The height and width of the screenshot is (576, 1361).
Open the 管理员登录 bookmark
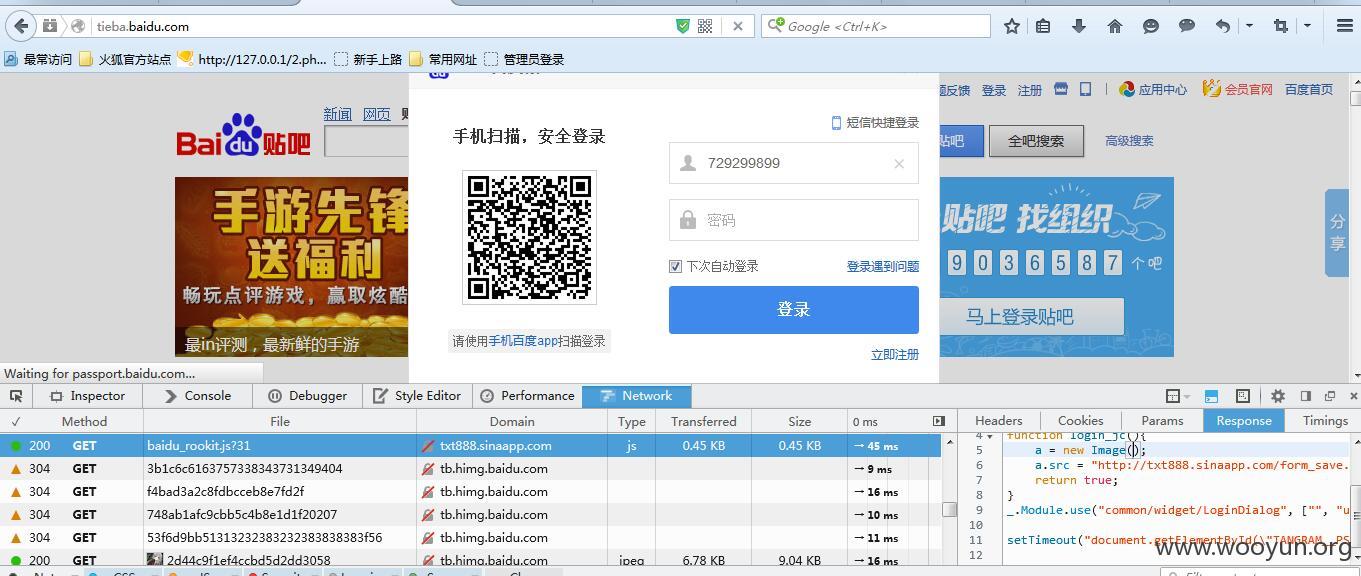(524, 59)
